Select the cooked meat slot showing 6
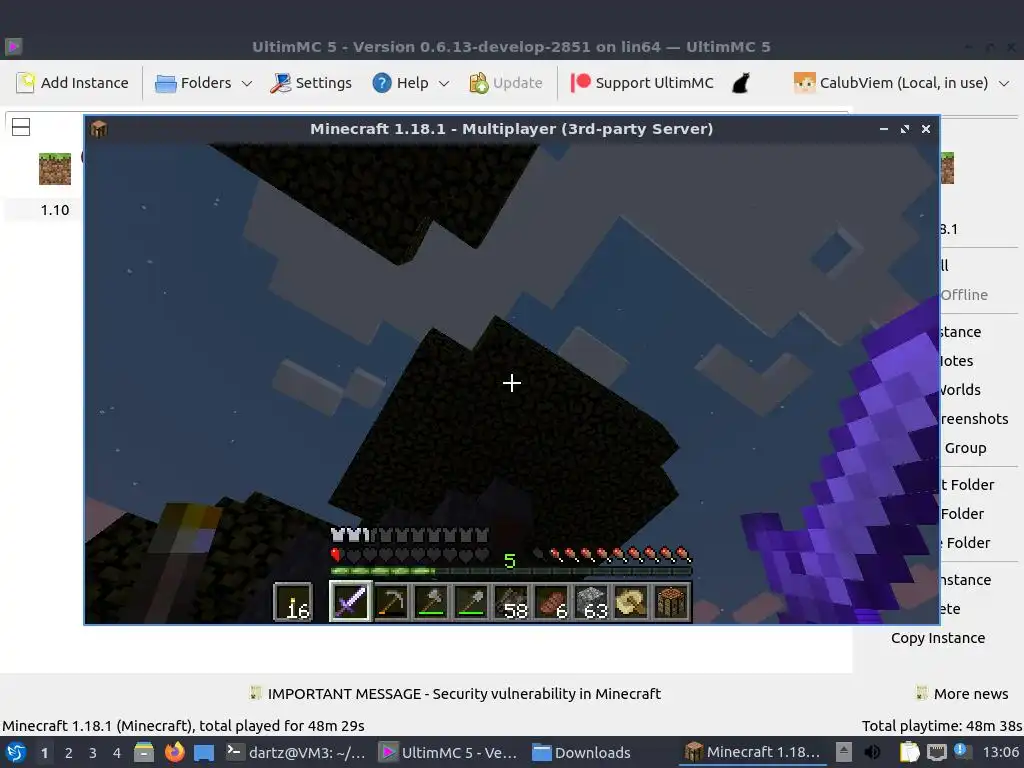Screen dimensions: 1024x768 pos(551,601)
